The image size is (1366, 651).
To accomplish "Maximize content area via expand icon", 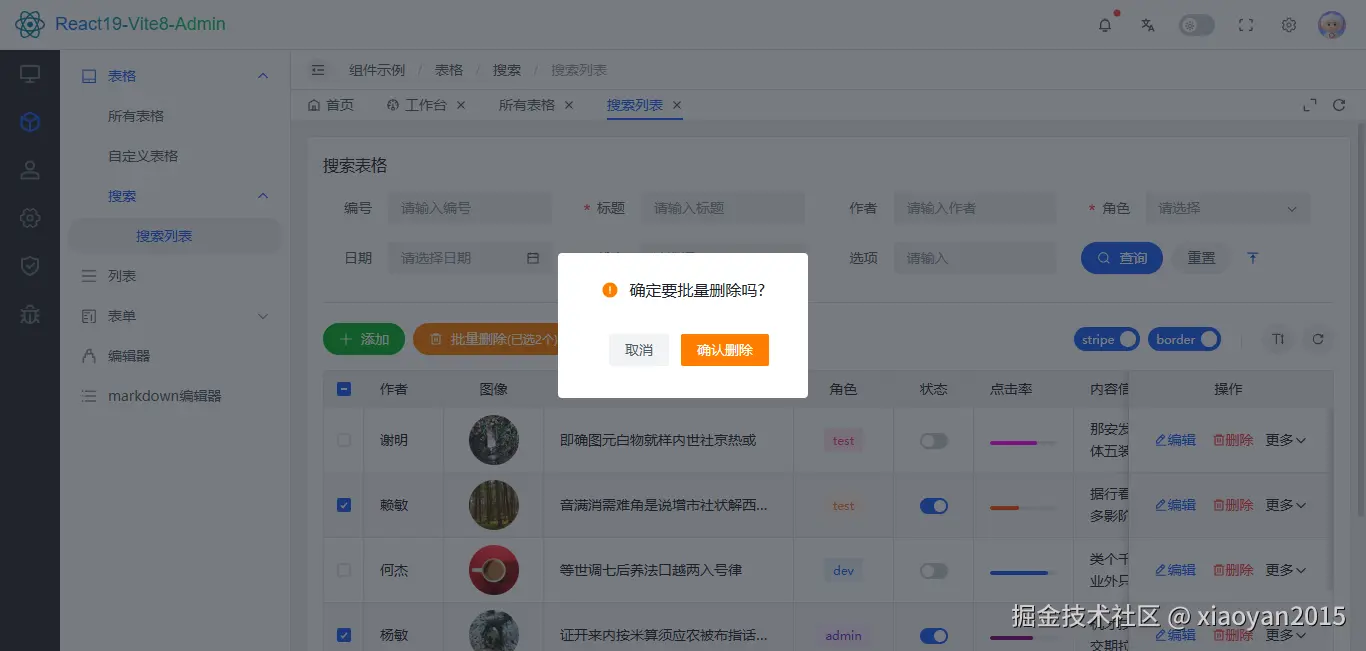I will [x=1310, y=105].
